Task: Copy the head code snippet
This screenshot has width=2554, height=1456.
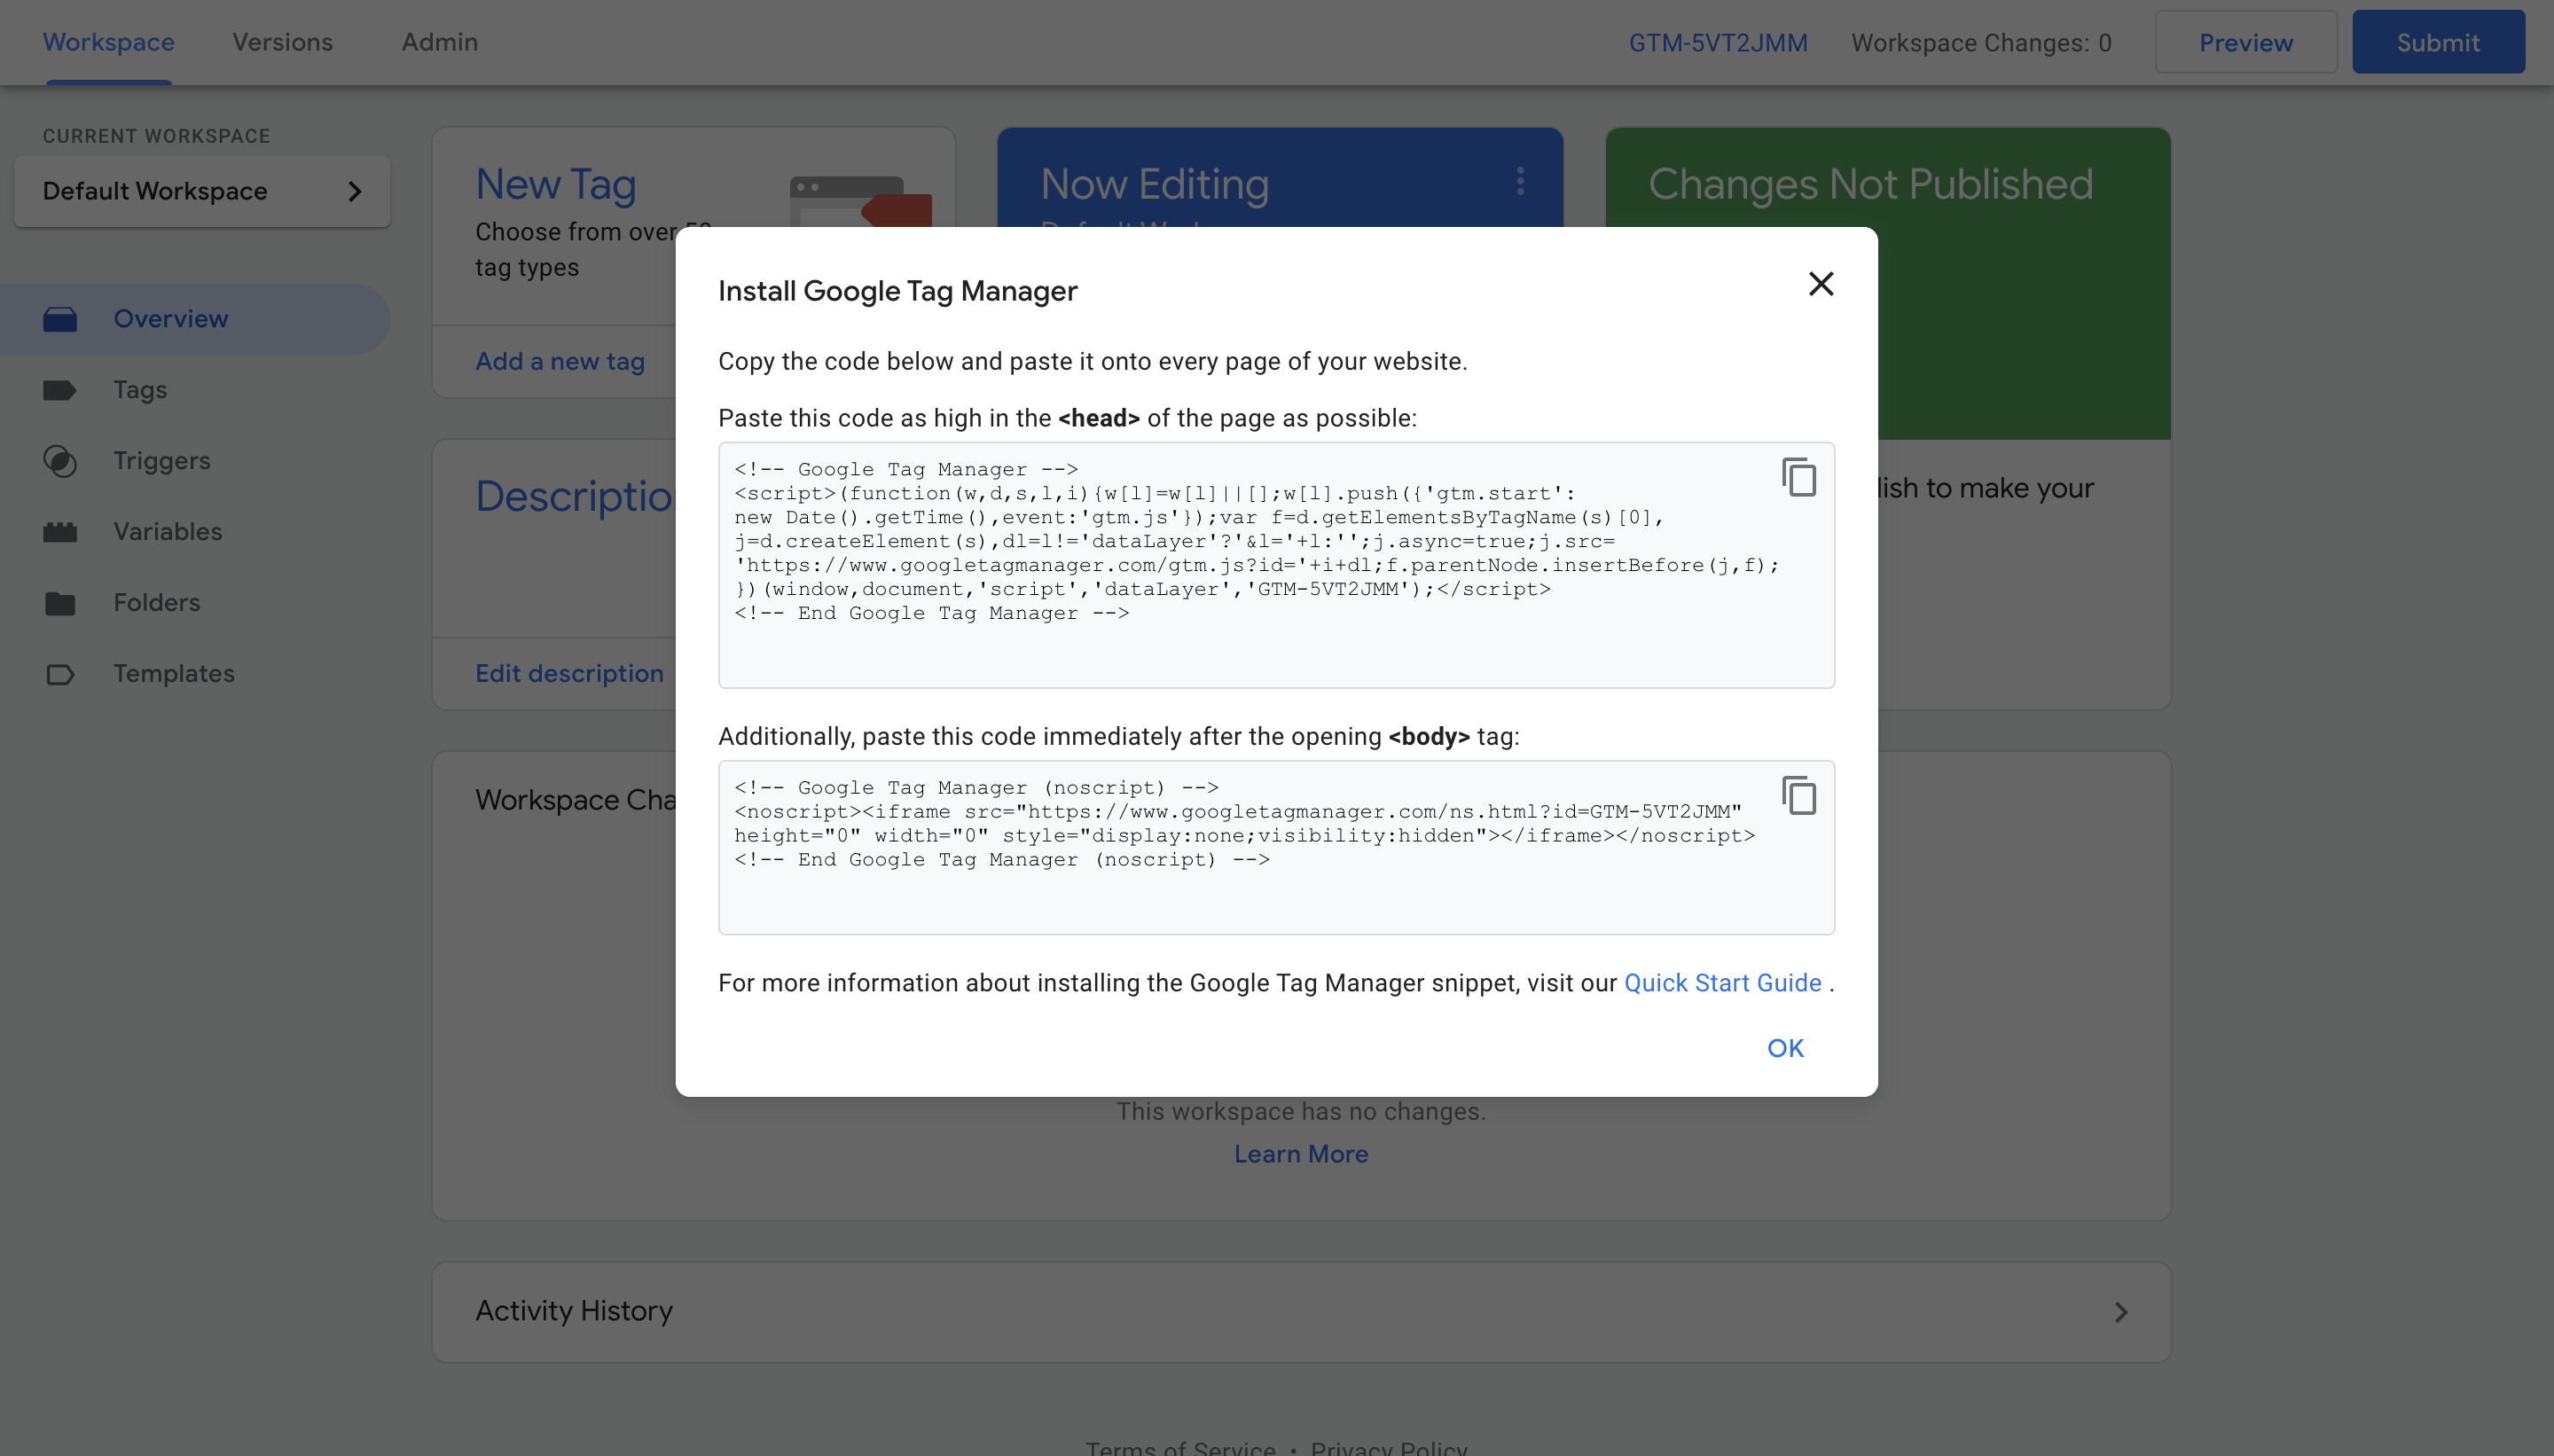Action: click(x=1799, y=477)
